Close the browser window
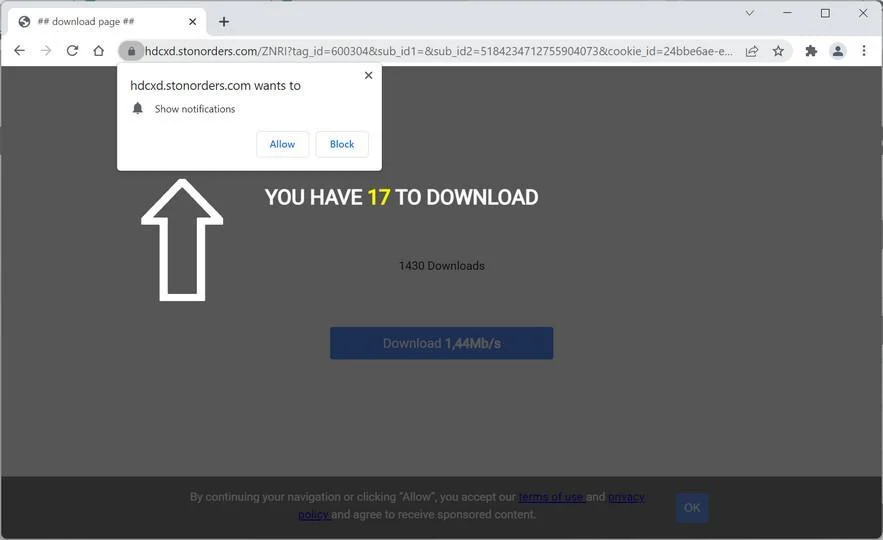 863,13
